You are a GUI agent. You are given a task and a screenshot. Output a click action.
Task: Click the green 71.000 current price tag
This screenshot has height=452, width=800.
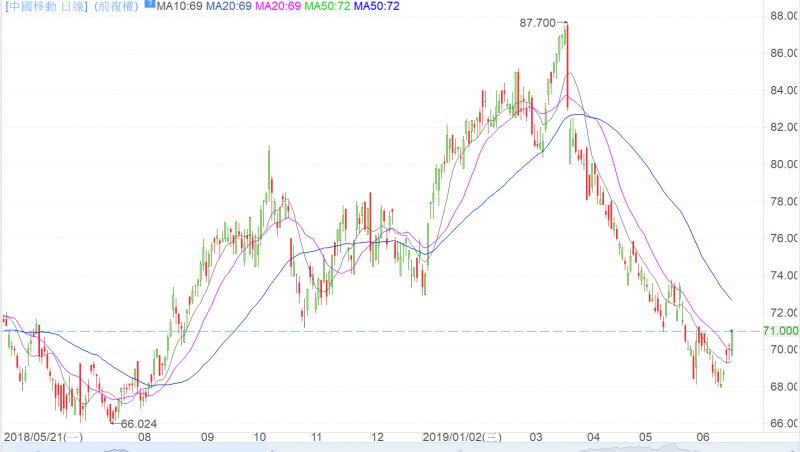tap(779, 331)
